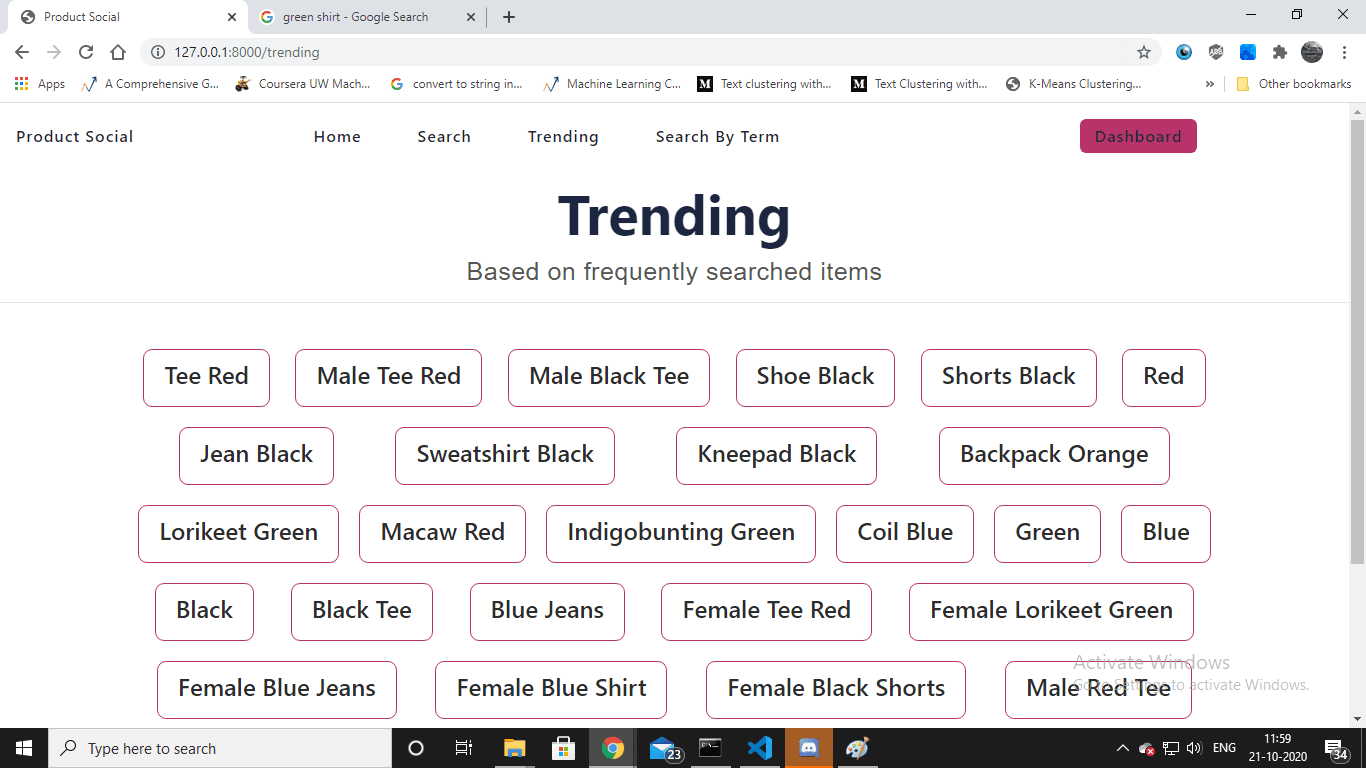Open the Trending navigation item
This screenshot has width=1366, height=768.
coord(563,137)
